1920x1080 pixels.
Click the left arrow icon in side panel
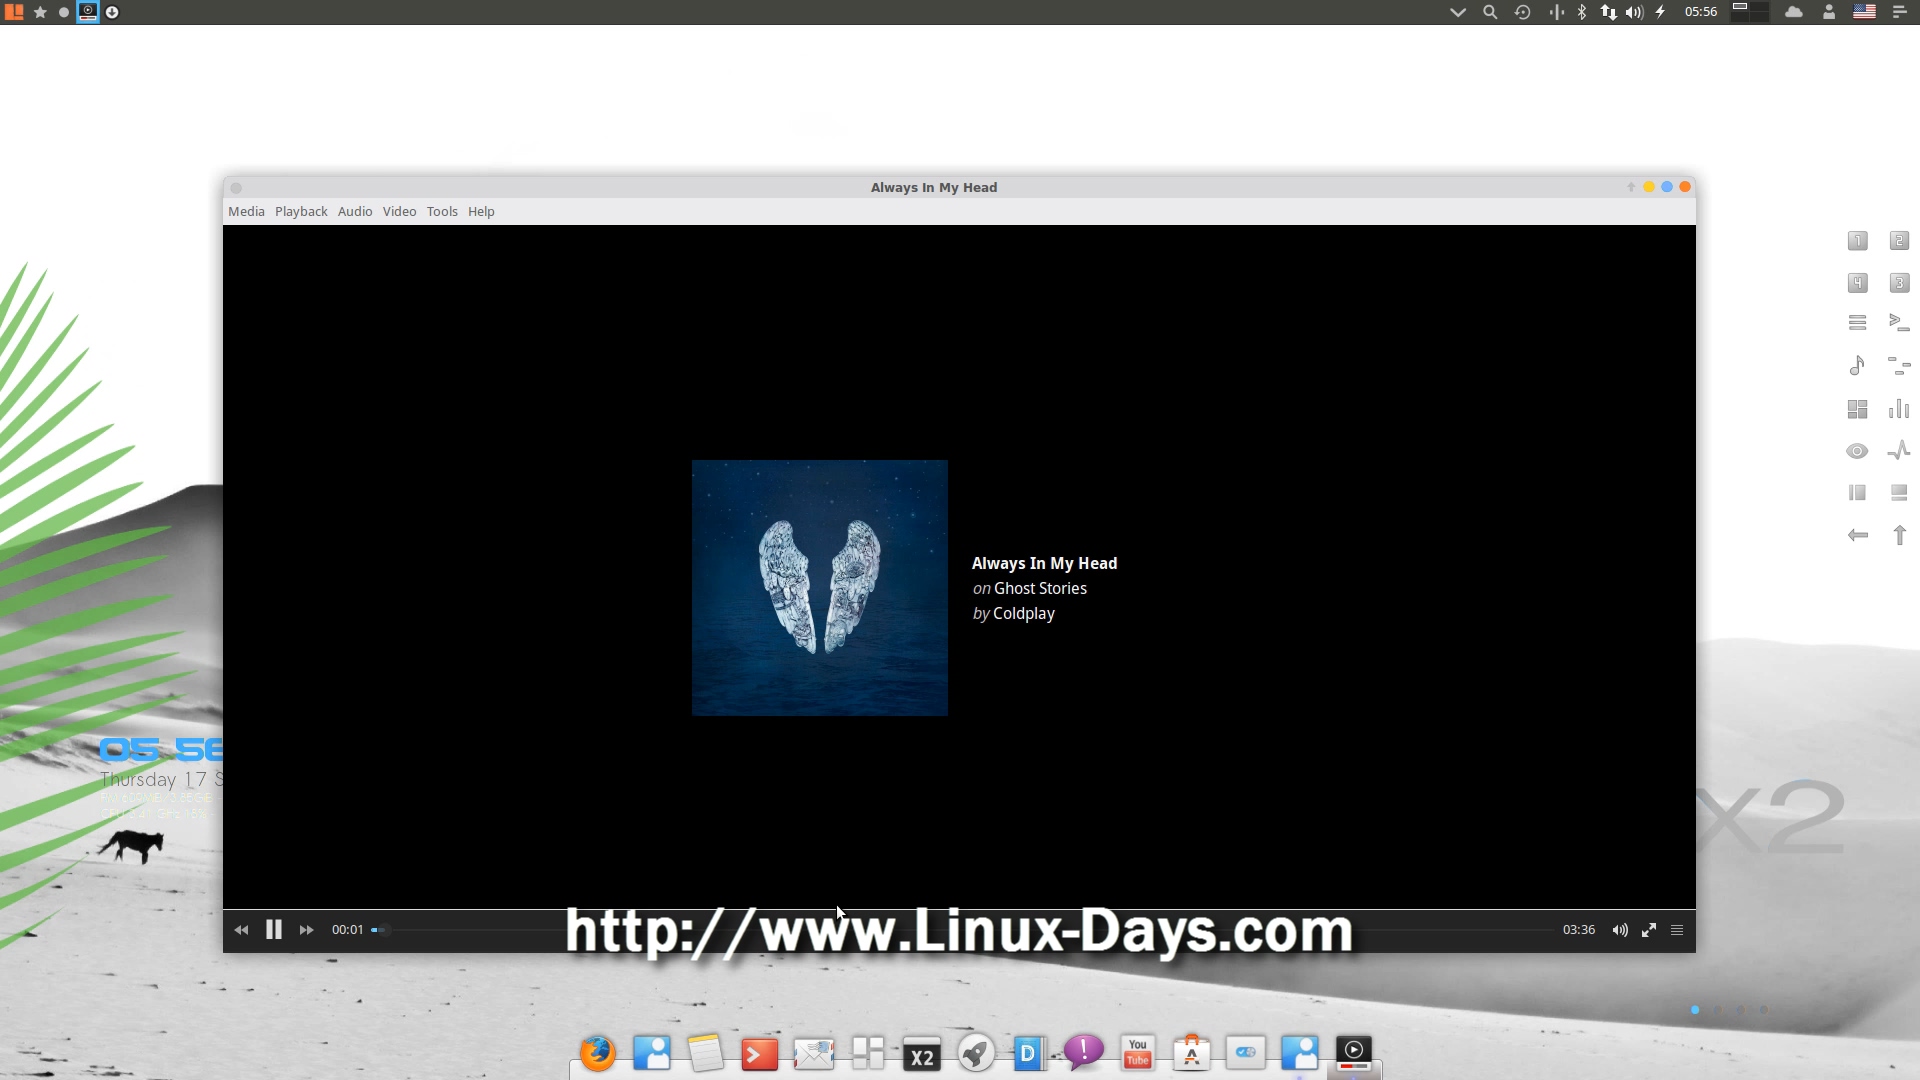point(1857,536)
